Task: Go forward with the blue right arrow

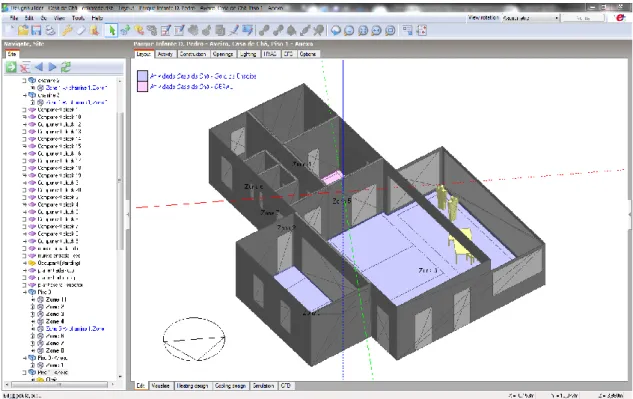Action: [x=52, y=67]
